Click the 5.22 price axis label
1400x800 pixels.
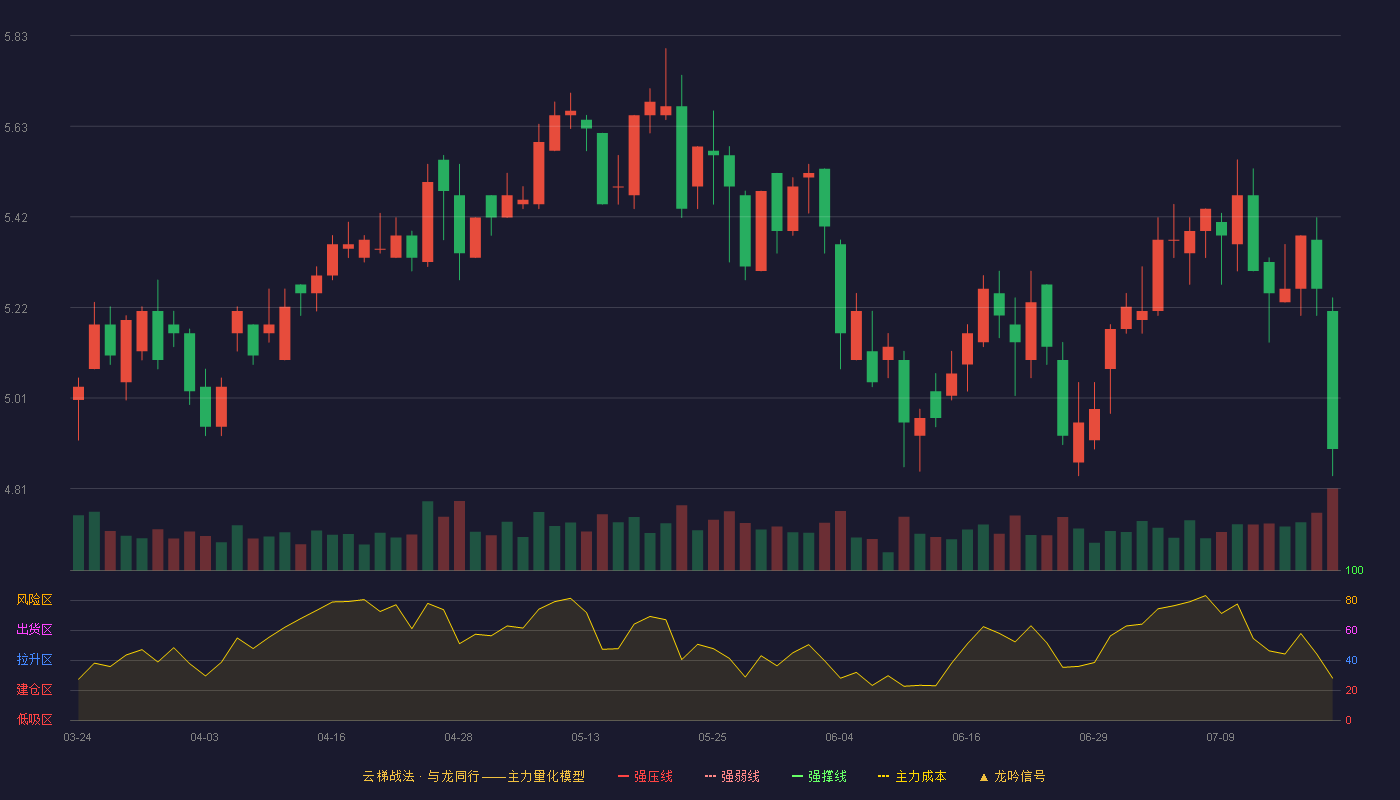click(x=16, y=308)
